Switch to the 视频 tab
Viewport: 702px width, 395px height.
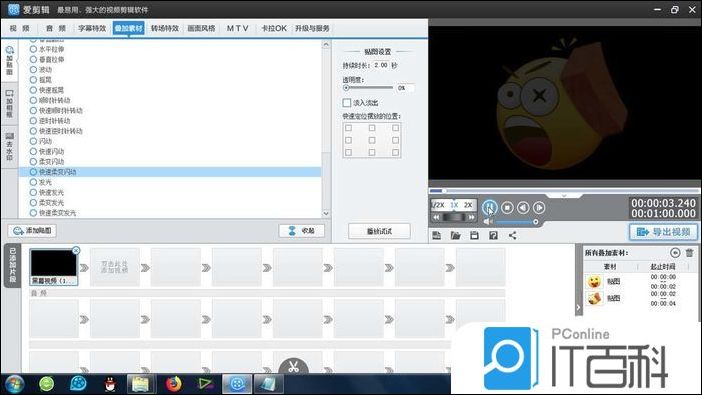coord(20,28)
